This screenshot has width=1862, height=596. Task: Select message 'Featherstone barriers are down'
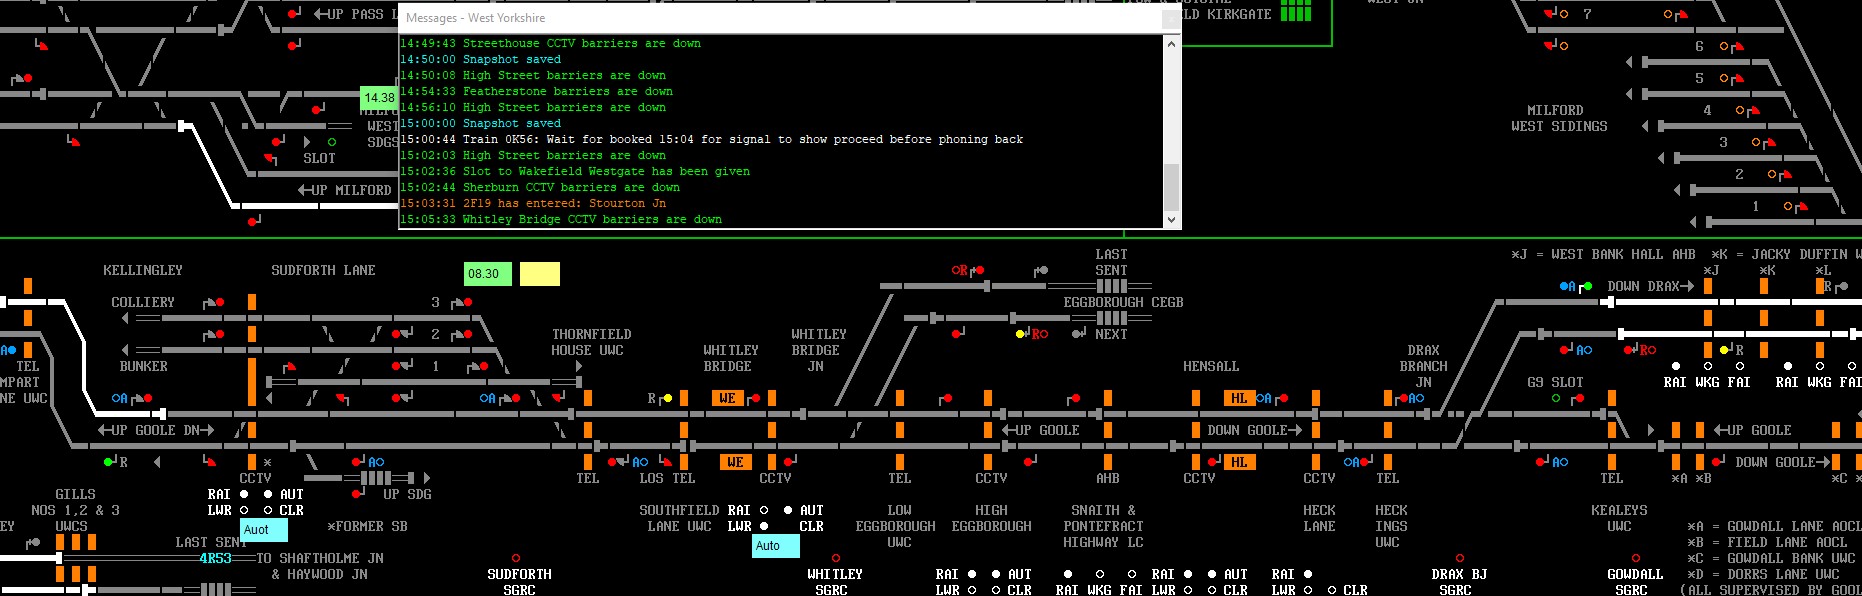click(x=536, y=92)
